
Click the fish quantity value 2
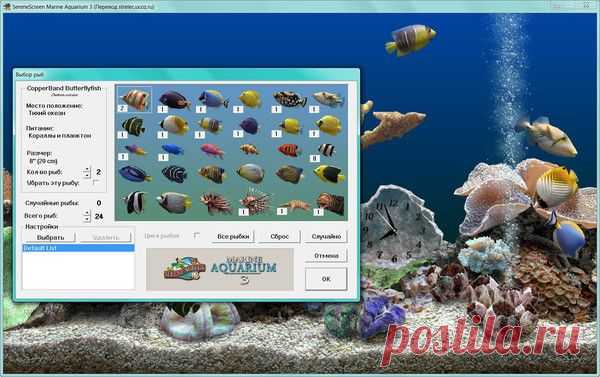[99, 172]
